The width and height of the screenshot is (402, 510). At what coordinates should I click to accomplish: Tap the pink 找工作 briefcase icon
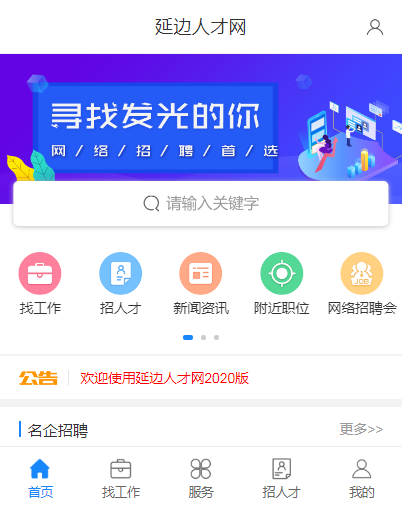pyautogui.click(x=40, y=273)
